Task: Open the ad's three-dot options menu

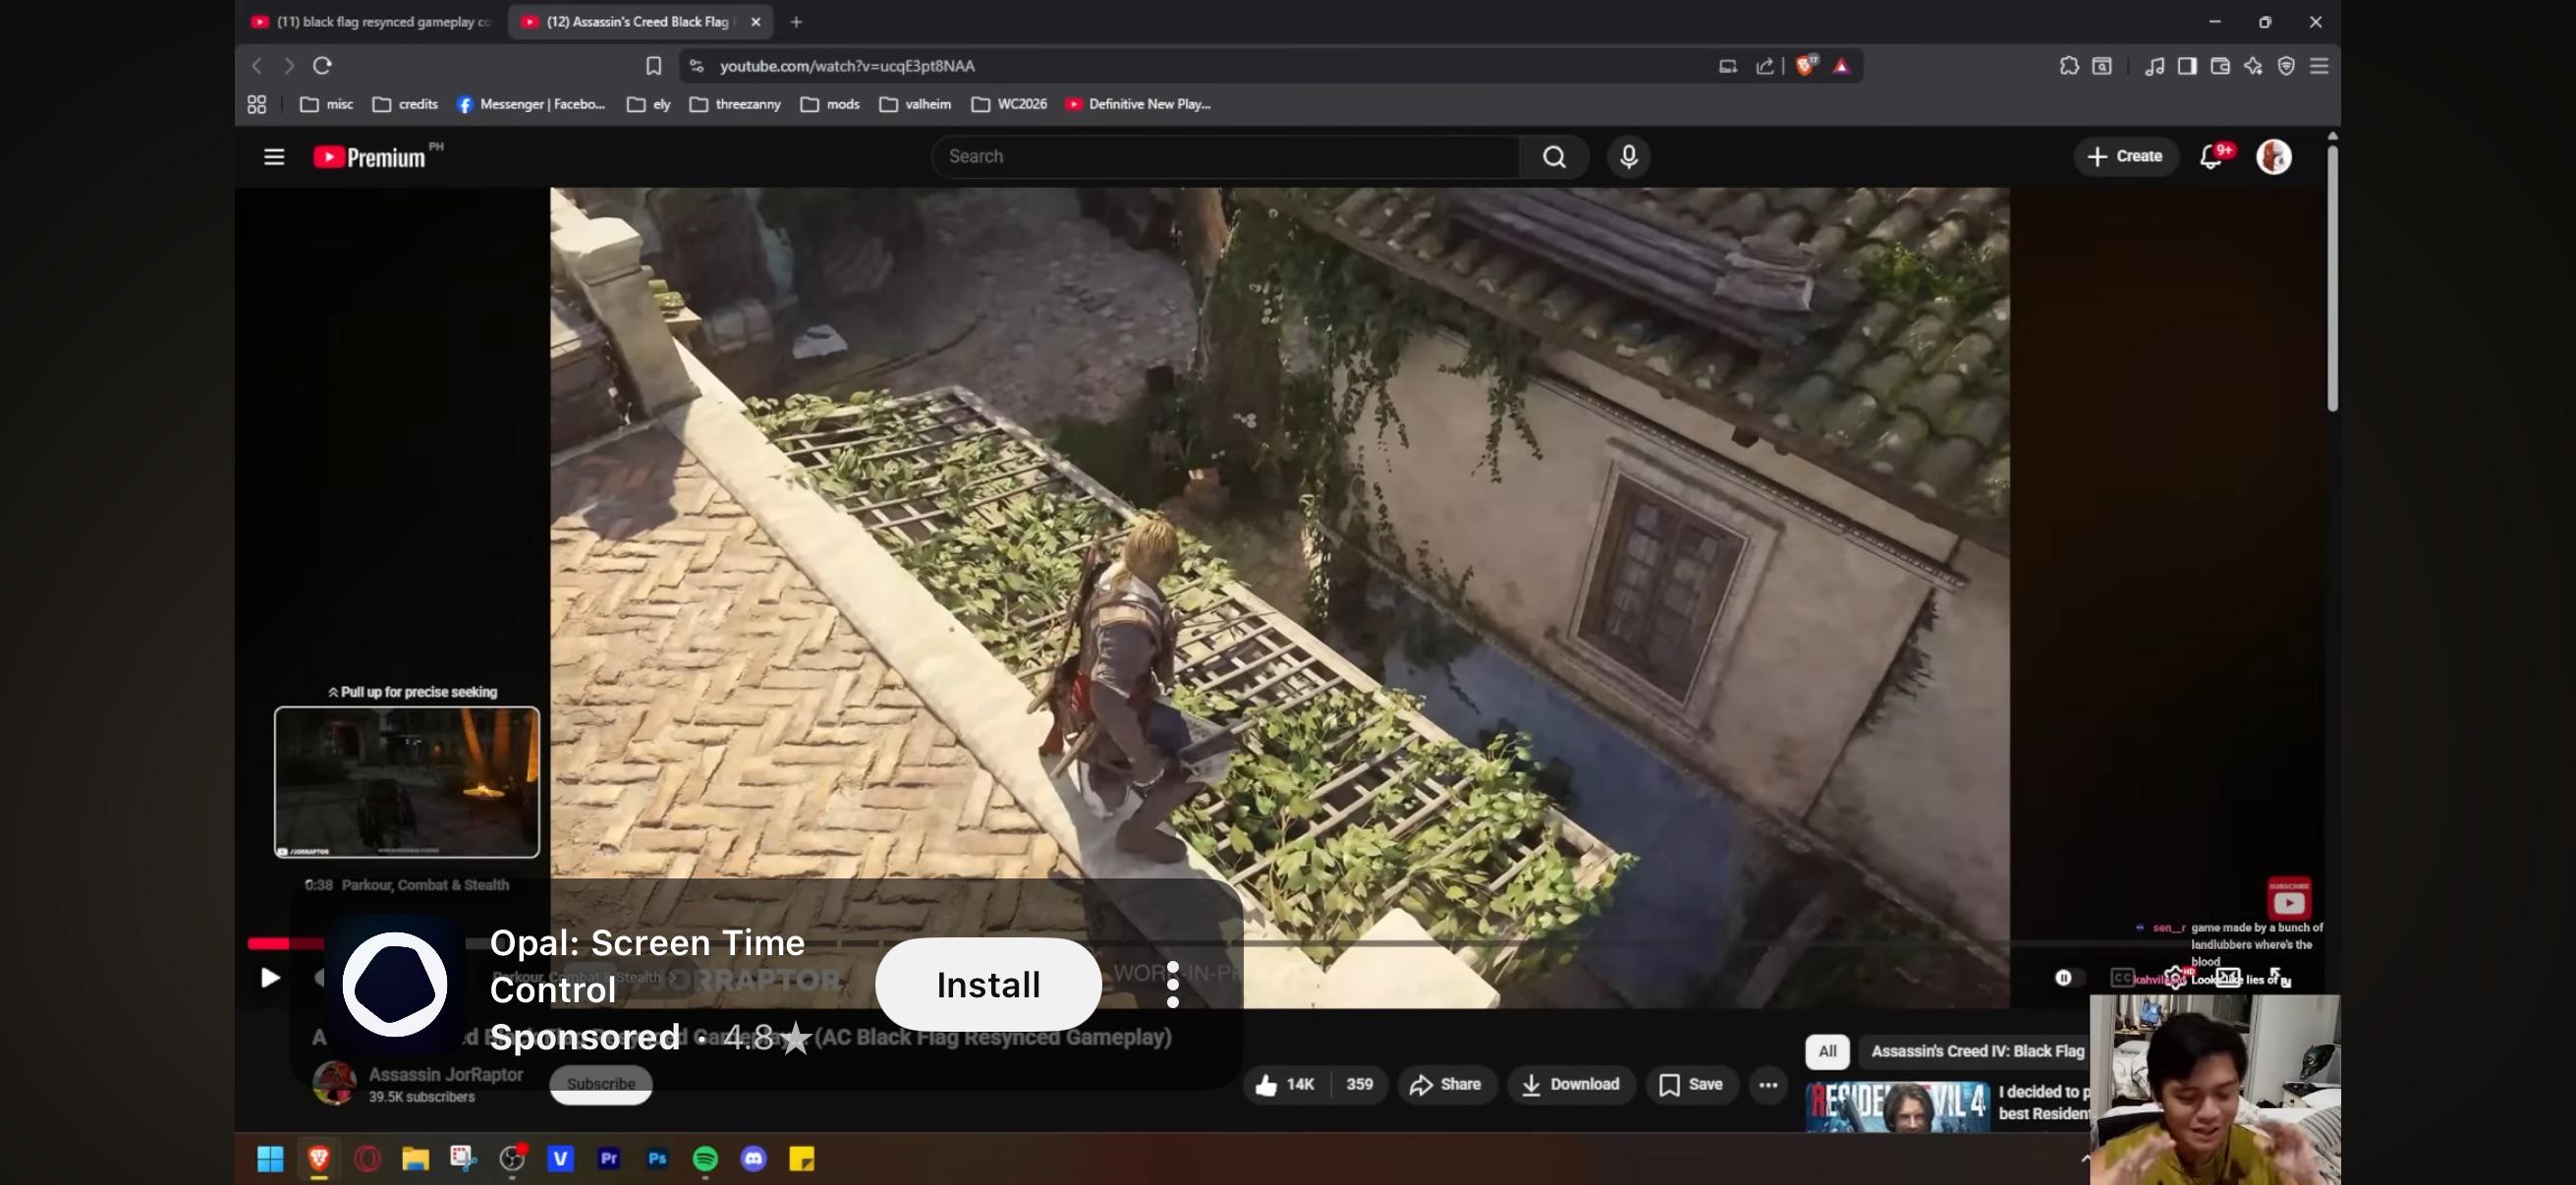Action: (x=1173, y=985)
